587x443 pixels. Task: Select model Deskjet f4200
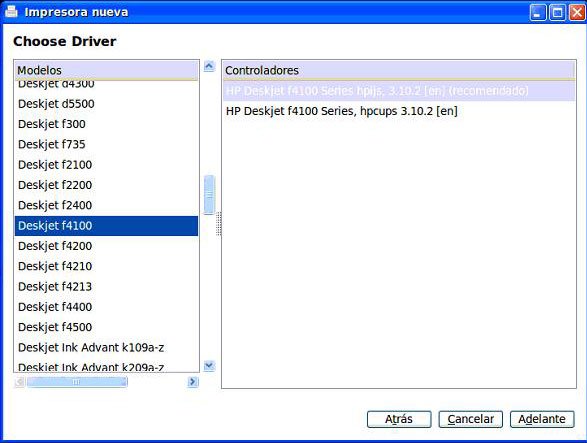pyautogui.click(x=106, y=246)
